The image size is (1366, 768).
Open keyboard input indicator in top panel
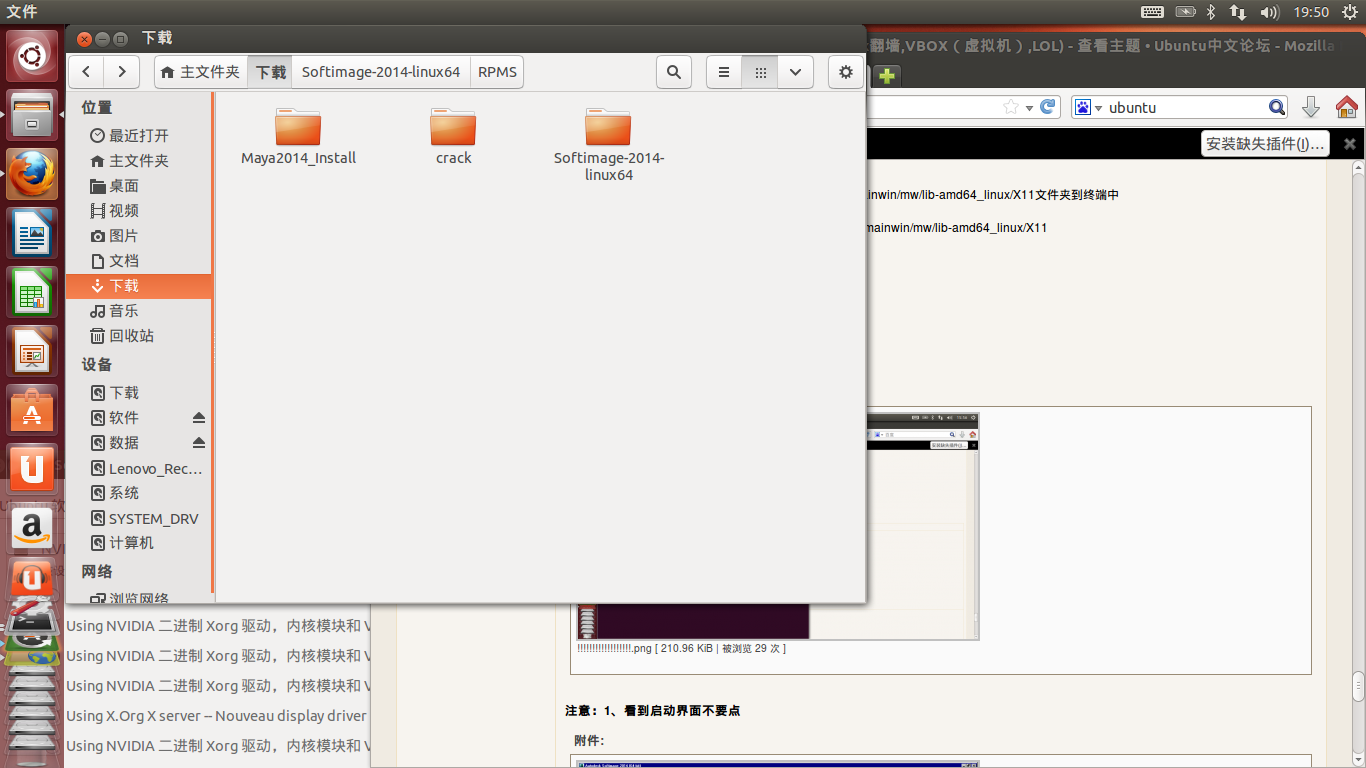coord(1152,12)
